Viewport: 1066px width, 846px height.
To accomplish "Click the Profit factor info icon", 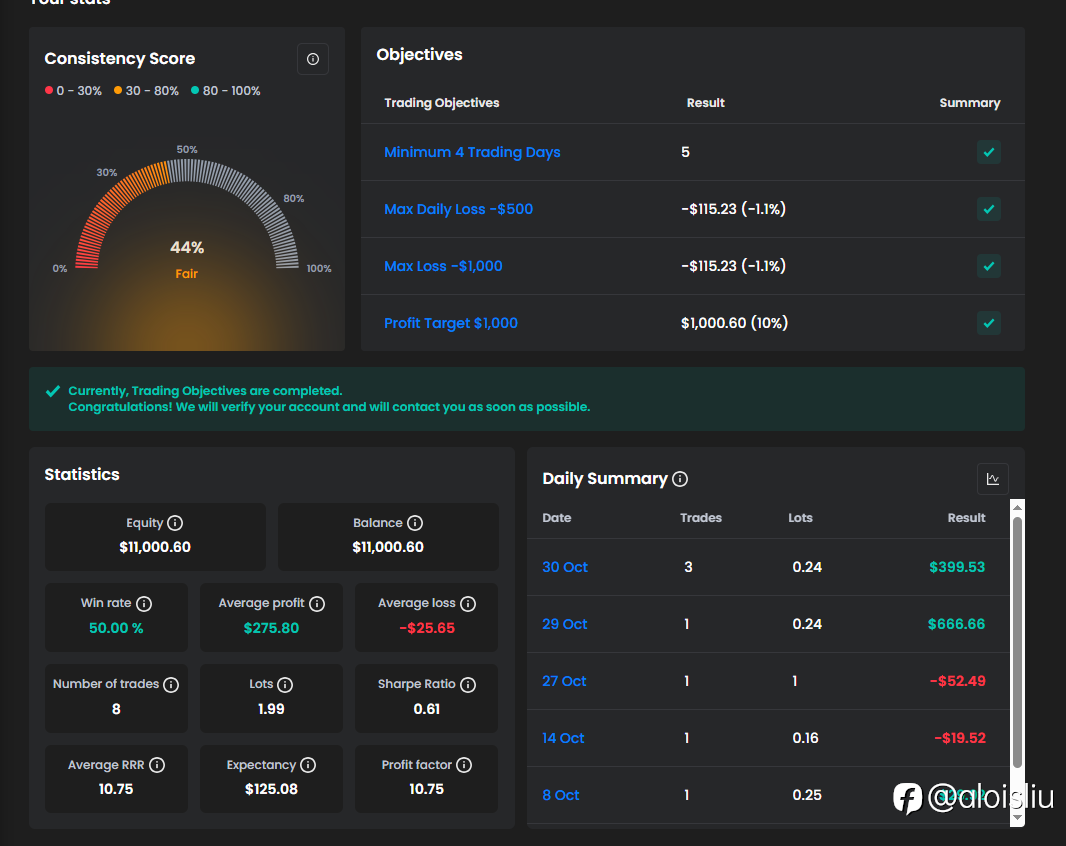I will (x=464, y=765).
